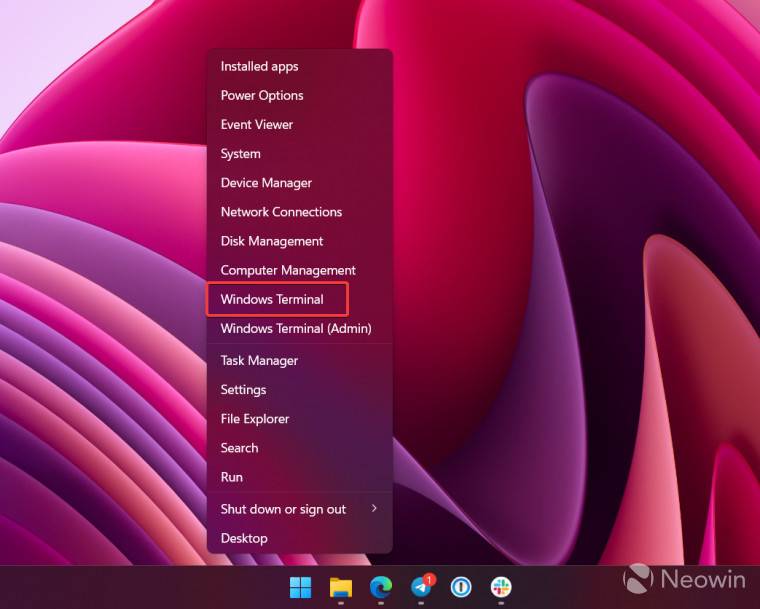Open Settings from the context menu
760x609 pixels.
(x=243, y=389)
